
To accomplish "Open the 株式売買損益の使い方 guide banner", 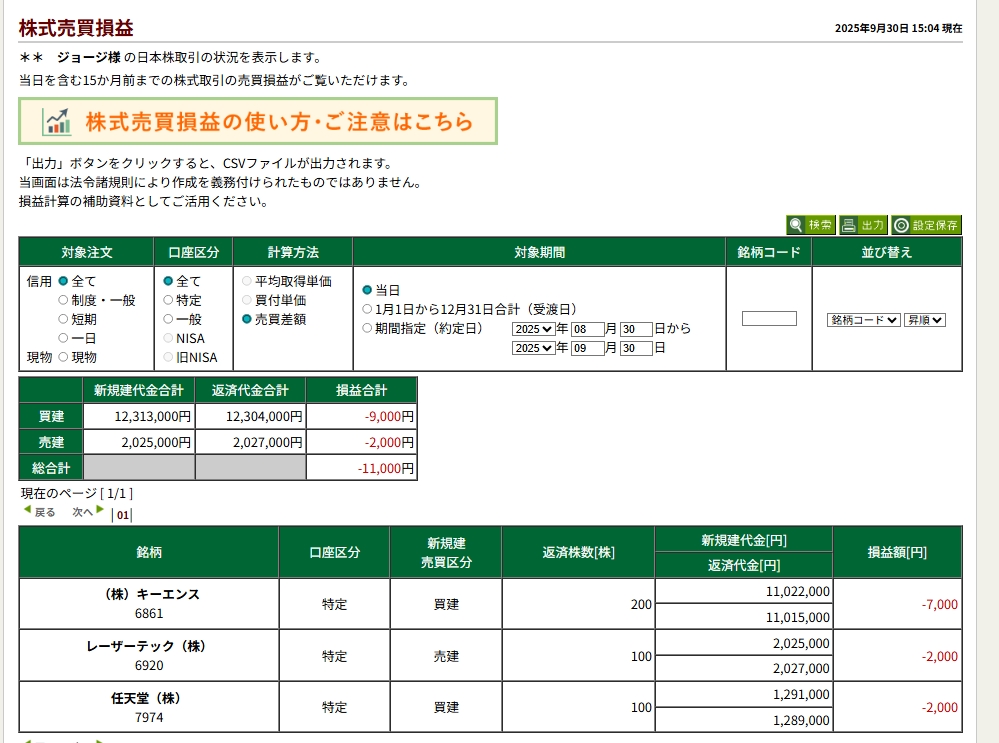I will [258, 122].
